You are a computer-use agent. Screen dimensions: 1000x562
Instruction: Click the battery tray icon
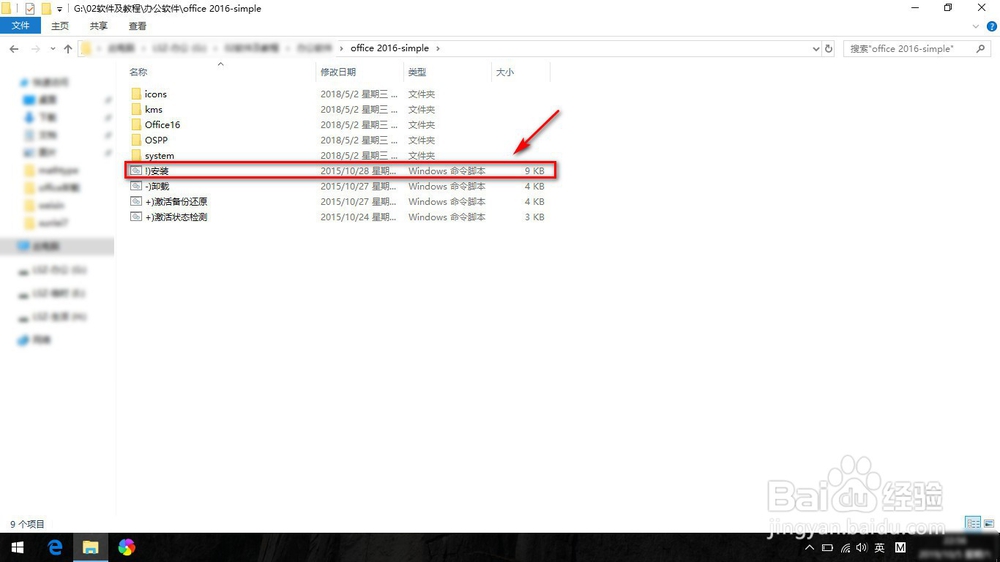(x=827, y=547)
